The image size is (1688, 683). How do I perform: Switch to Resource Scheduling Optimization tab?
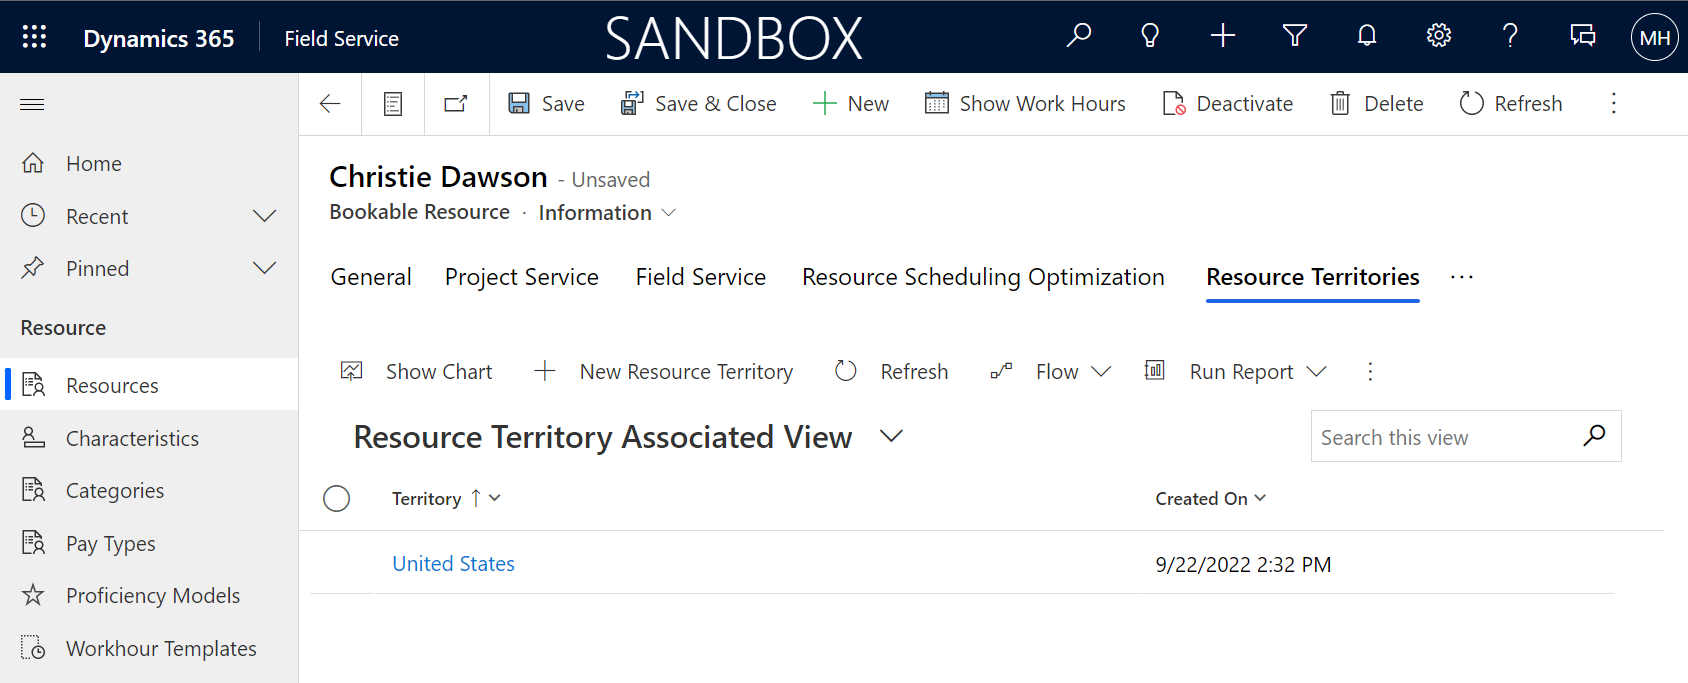[x=983, y=277]
